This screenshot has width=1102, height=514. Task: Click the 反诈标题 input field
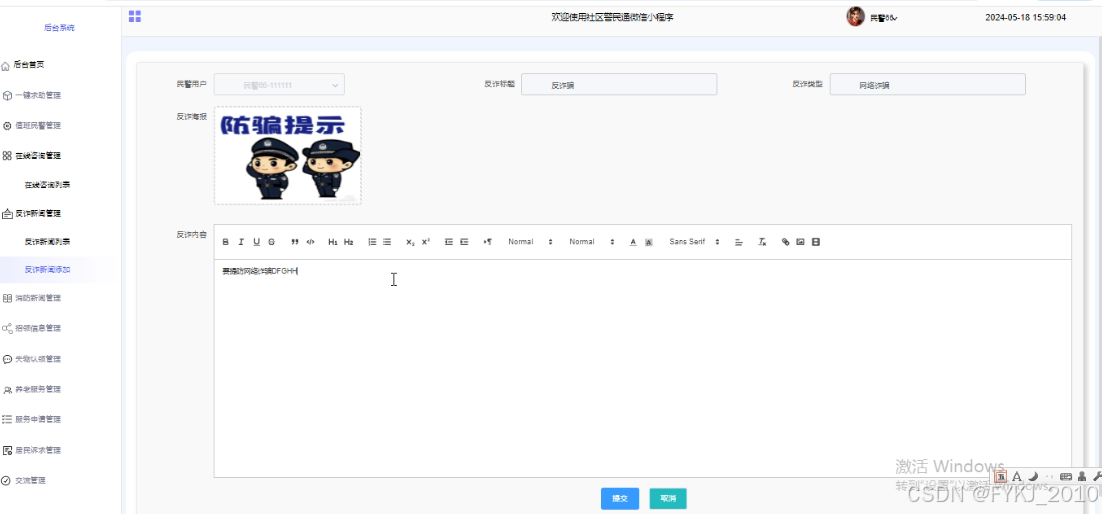[618, 84]
